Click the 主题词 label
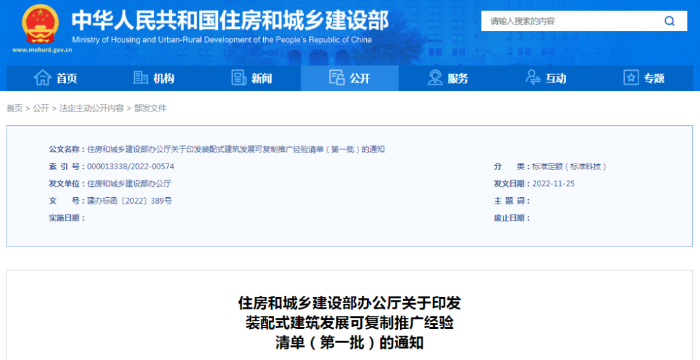The height and width of the screenshot is (360, 700). pos(512,201)
